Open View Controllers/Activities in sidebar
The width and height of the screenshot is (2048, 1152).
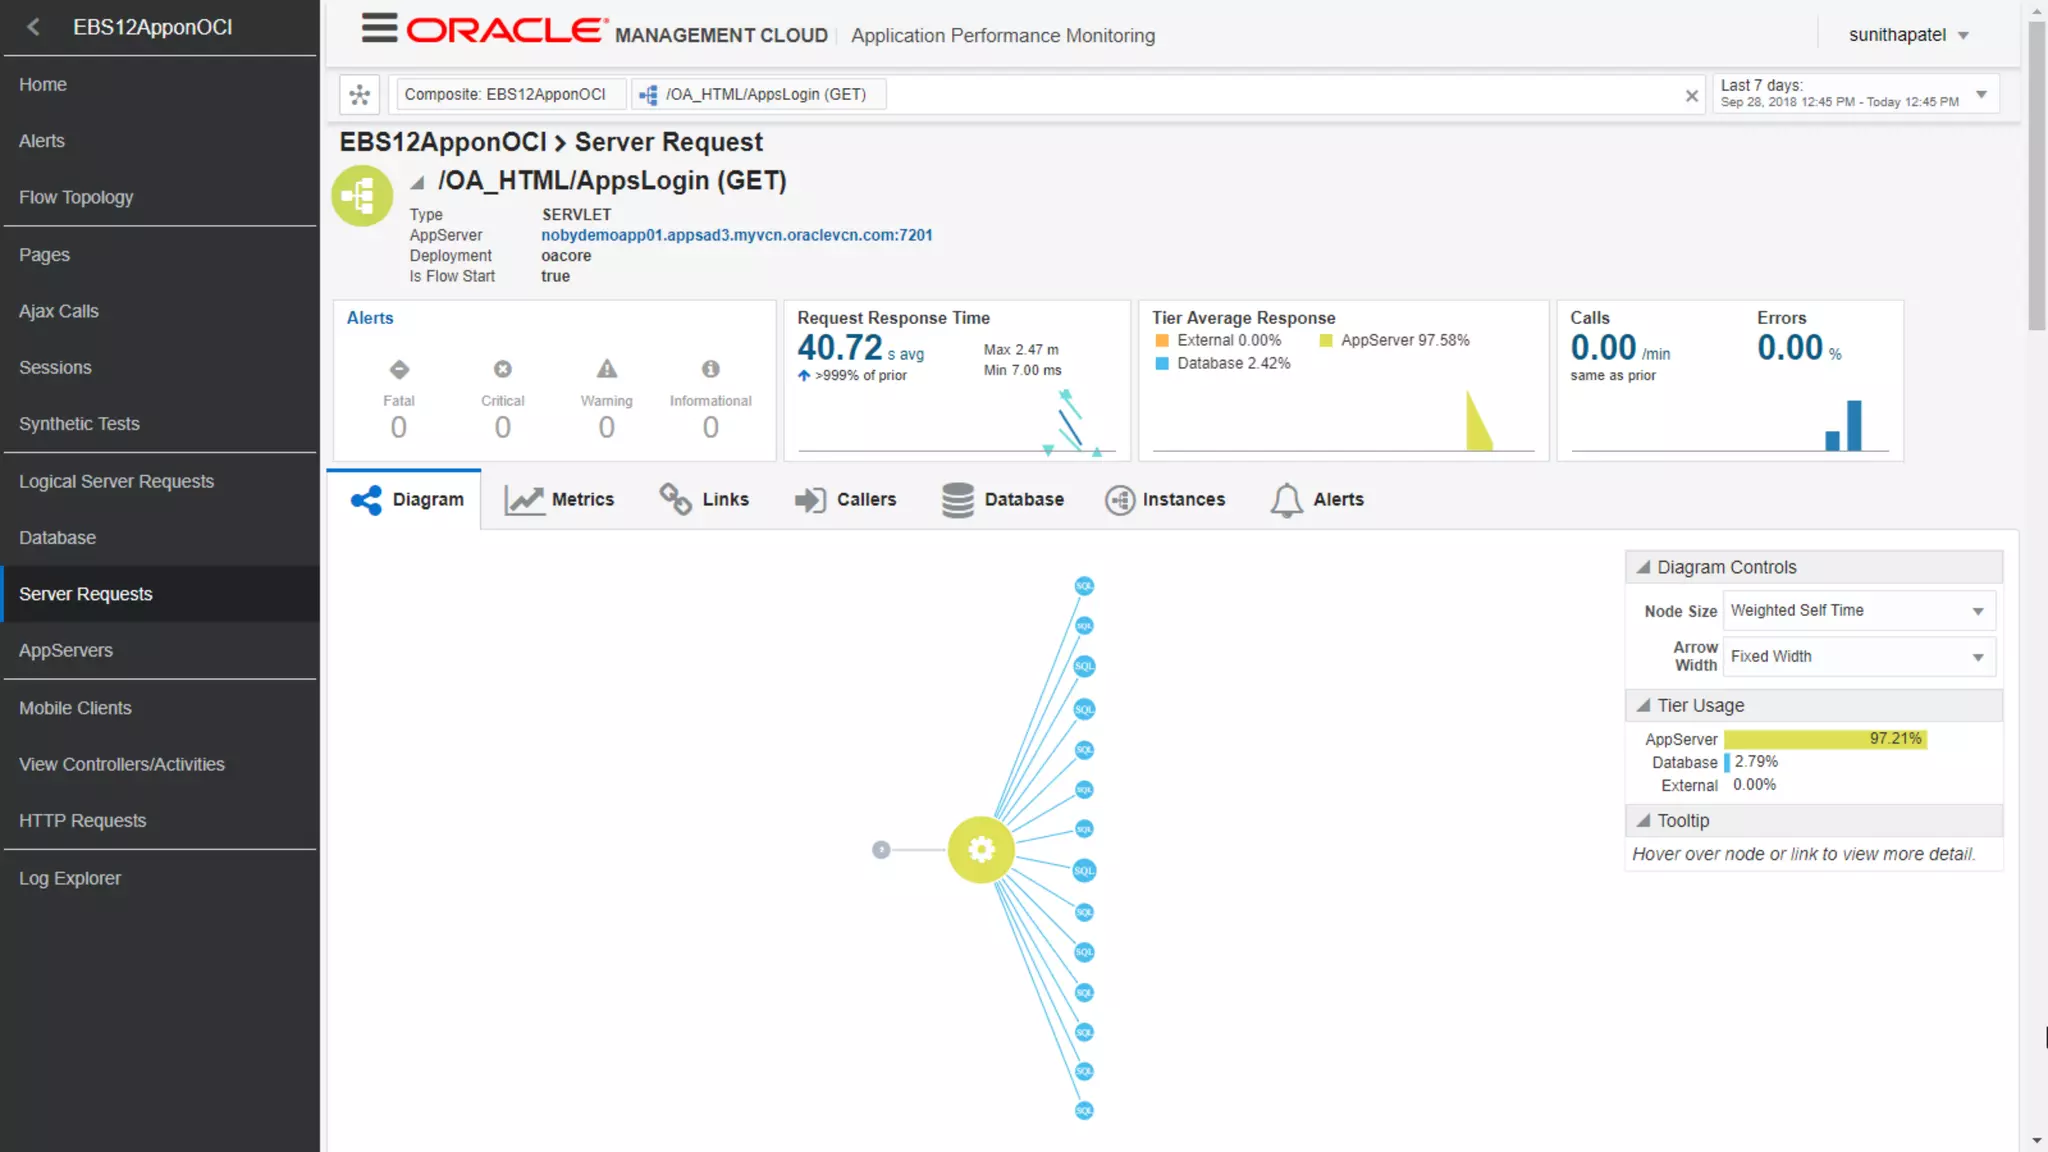pyautogui.click(x=160, y=764)
